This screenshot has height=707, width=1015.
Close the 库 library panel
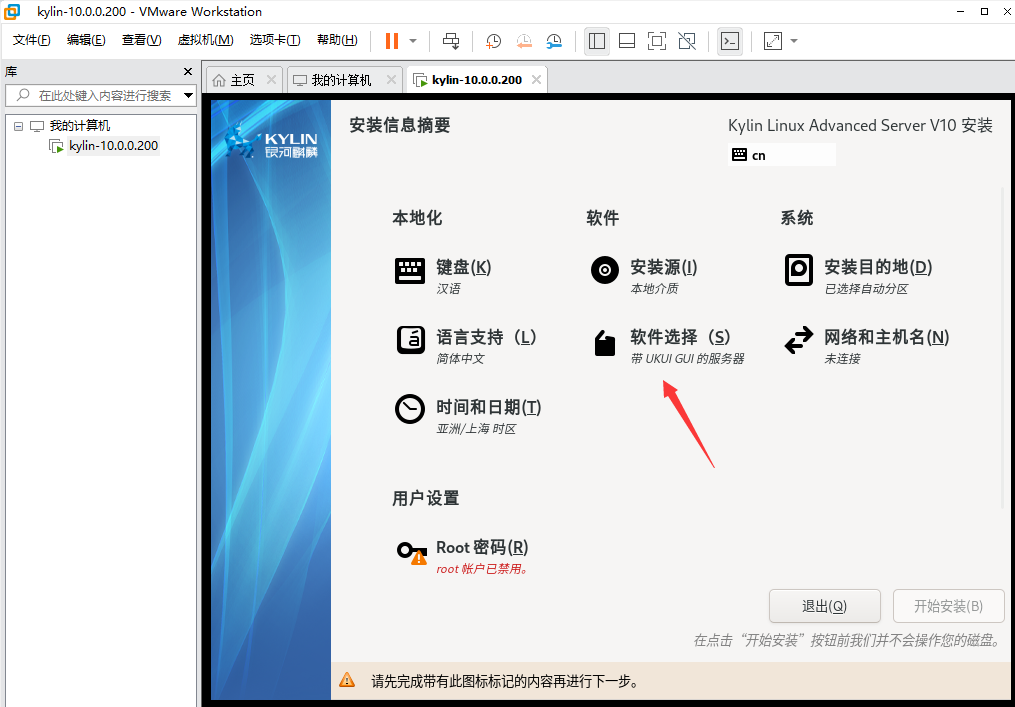(x=188, y=71)
